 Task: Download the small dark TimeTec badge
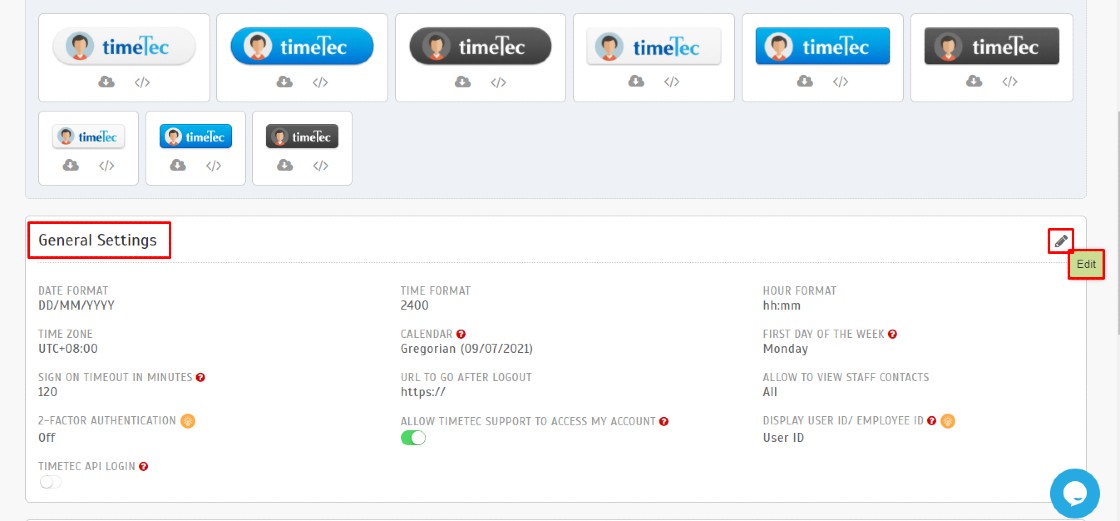(x=285, y=166)
